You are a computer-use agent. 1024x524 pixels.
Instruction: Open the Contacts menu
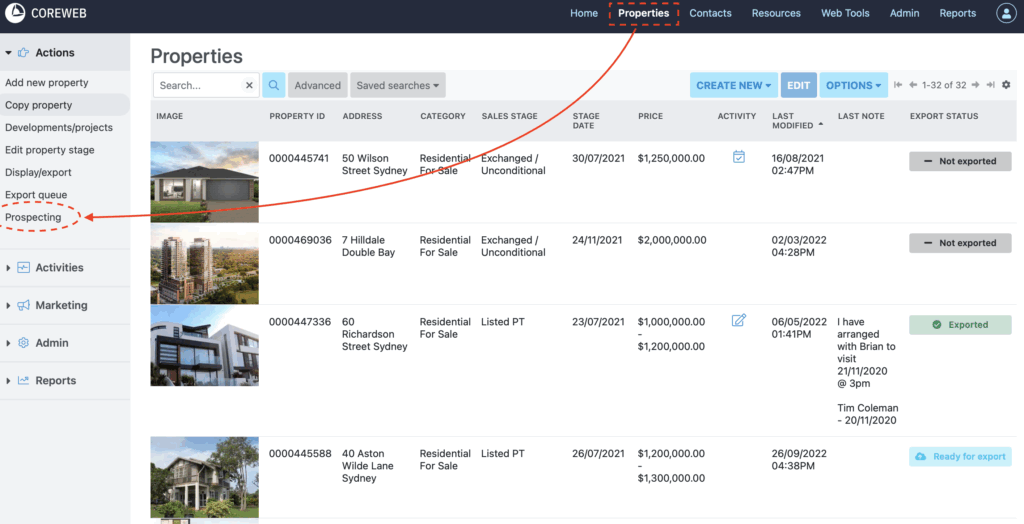(710, 13)
